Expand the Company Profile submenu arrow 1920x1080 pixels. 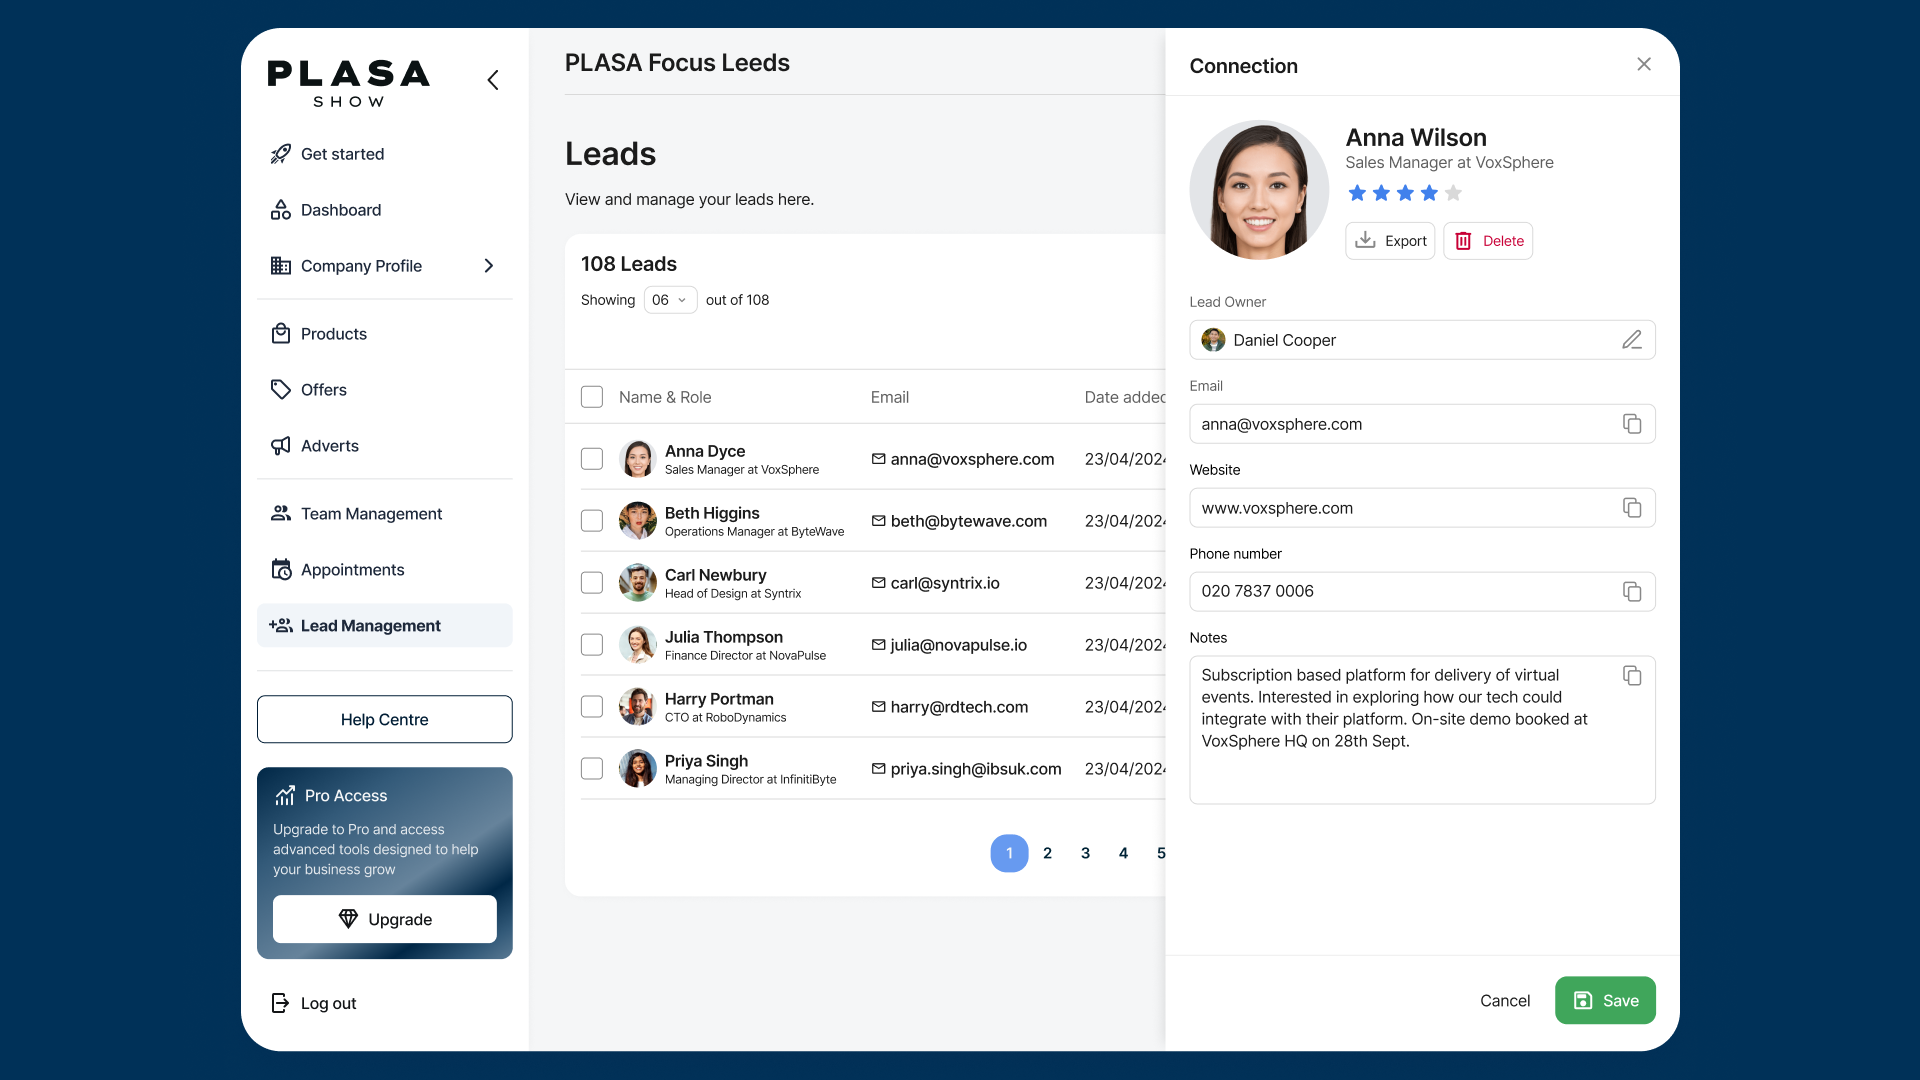[x=488, y=266]
